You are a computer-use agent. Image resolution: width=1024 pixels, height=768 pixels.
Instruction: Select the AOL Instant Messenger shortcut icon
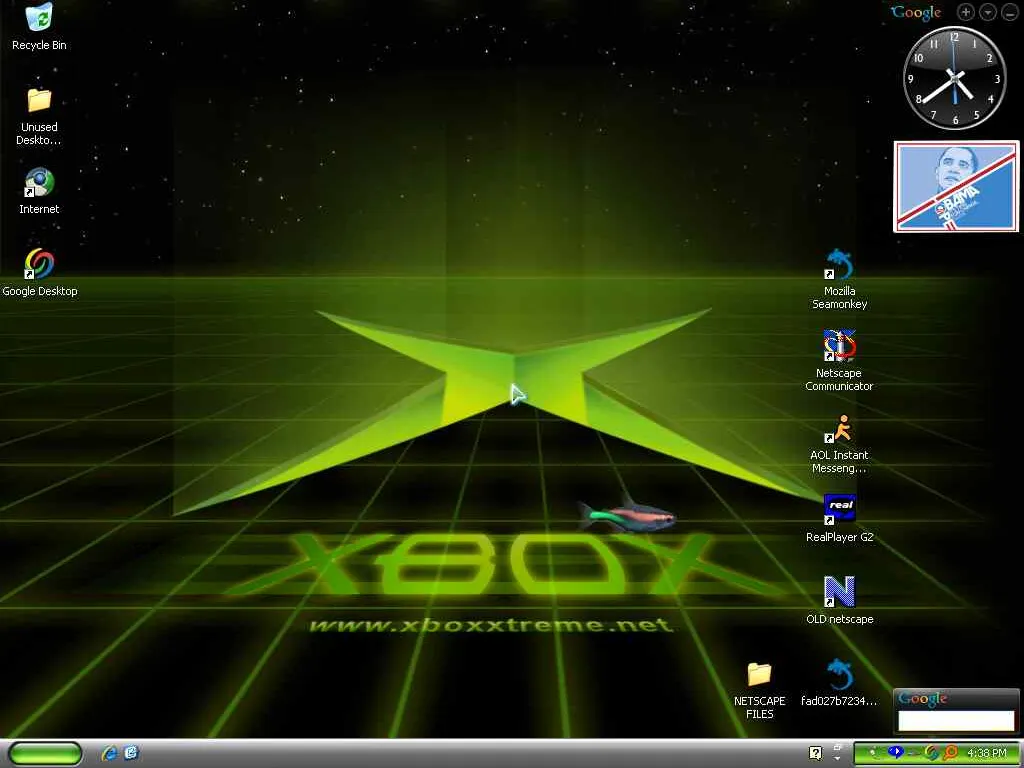click(839, 428)
